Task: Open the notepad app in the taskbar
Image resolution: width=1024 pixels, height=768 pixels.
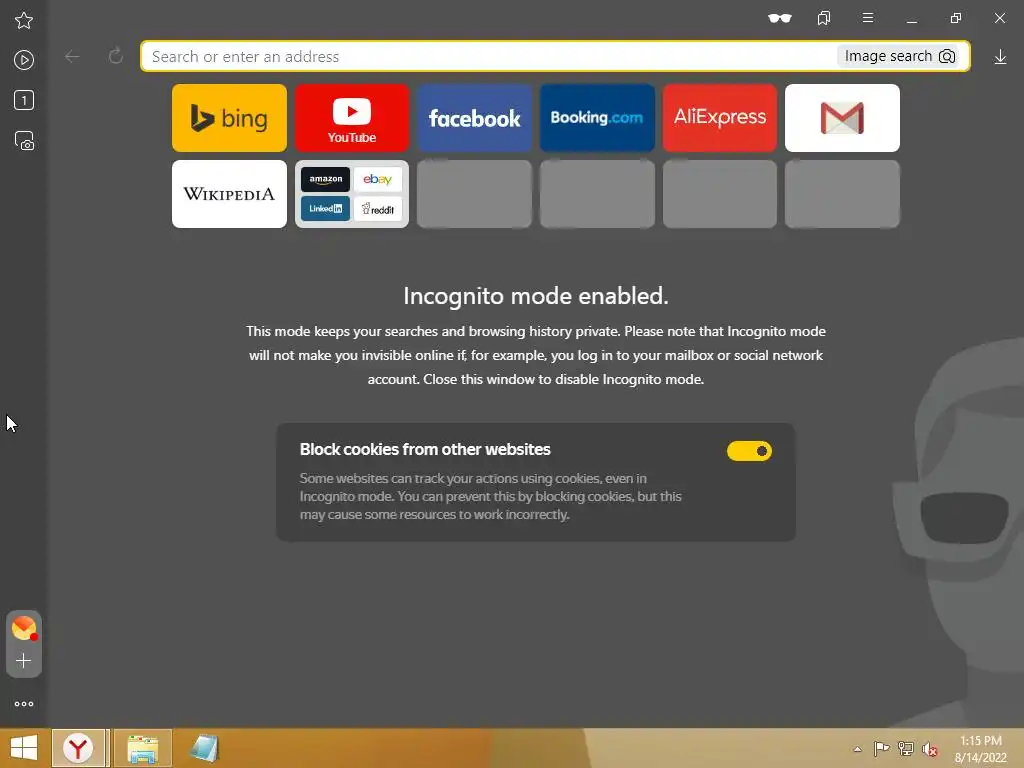Action: [x=204, y=748]
